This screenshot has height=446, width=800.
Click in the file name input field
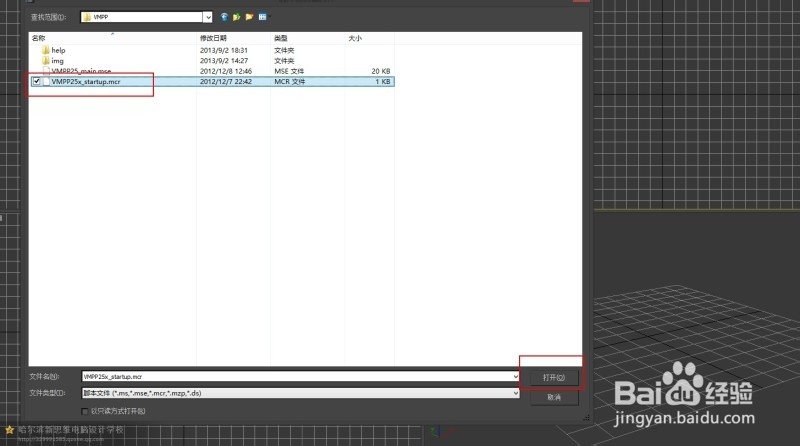[296, 377]
